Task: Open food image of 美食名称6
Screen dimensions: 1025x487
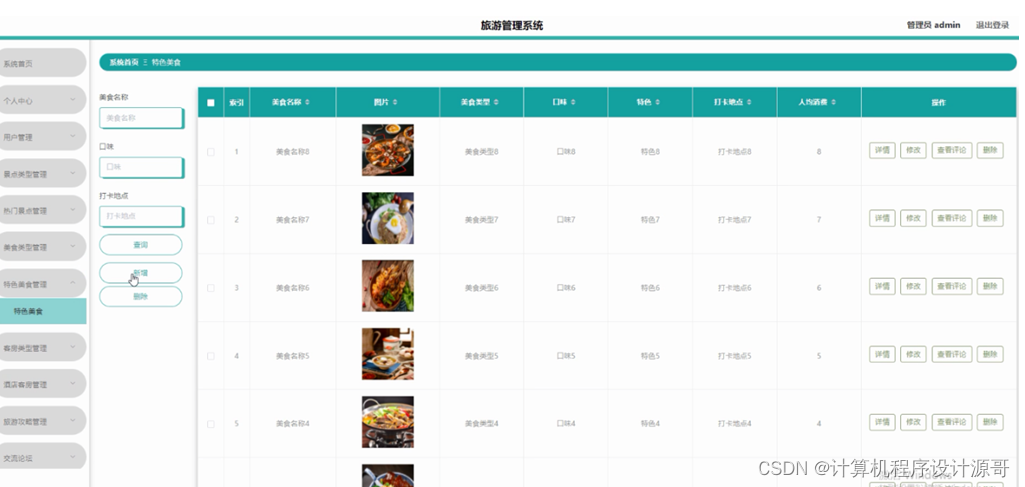Action: (388, 286)
